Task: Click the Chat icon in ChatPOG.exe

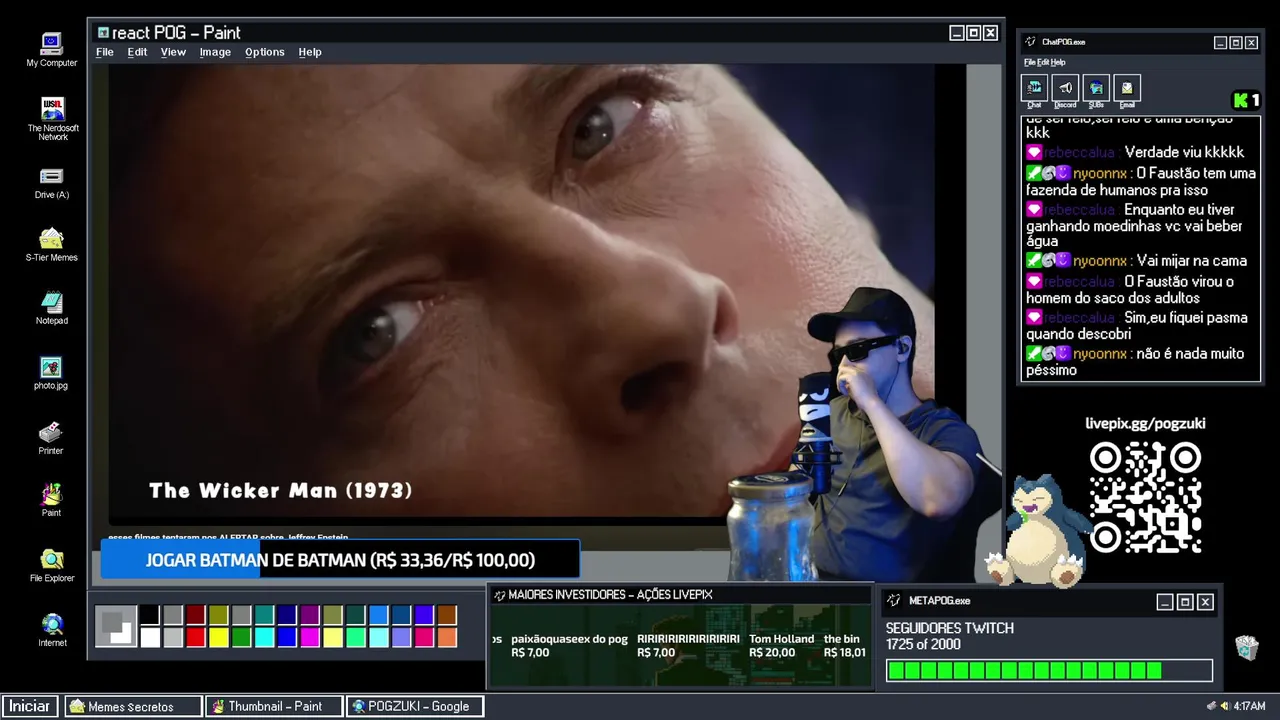Action: (1034, 88)
